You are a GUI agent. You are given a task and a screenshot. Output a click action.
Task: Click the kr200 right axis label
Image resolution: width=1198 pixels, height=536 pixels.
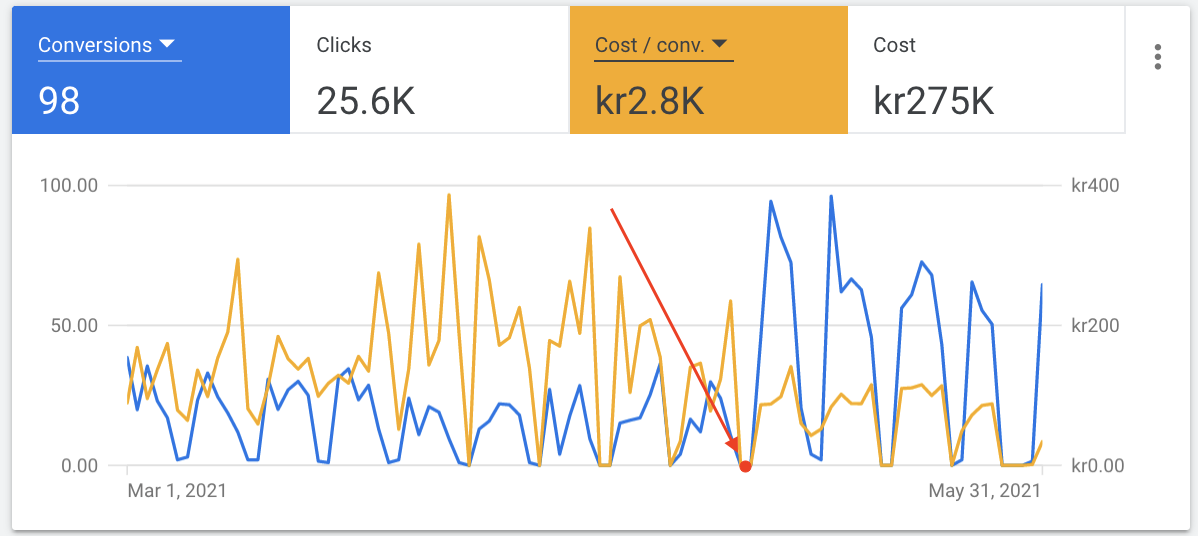[1095, 325]
